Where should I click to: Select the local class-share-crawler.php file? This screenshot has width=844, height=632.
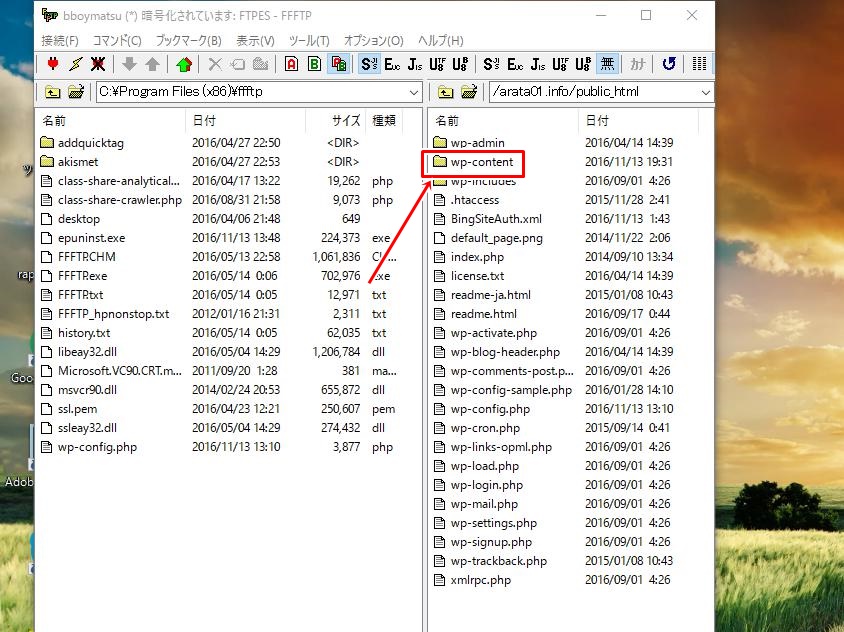(x=111, y=200)
